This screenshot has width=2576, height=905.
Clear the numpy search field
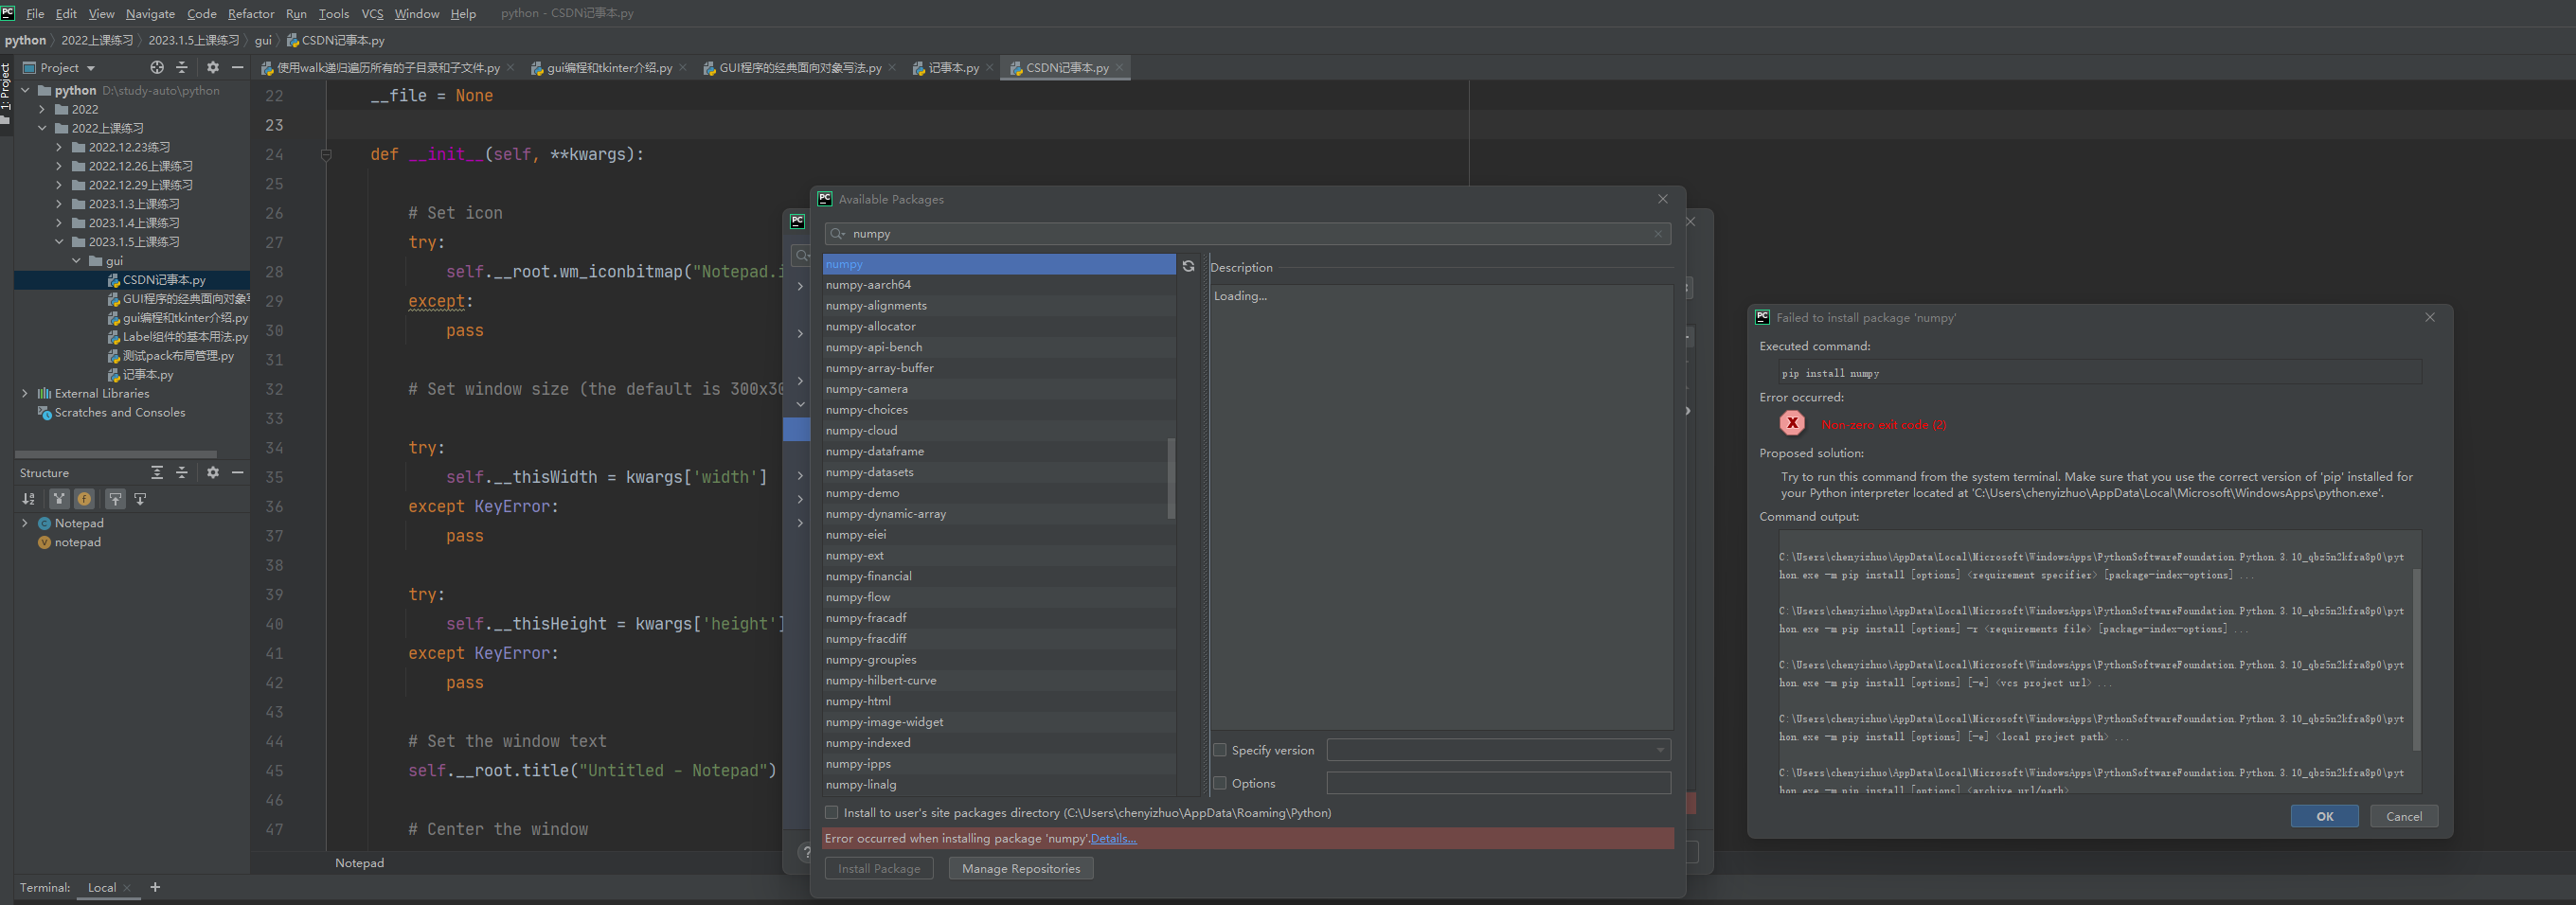[1658, 234]
